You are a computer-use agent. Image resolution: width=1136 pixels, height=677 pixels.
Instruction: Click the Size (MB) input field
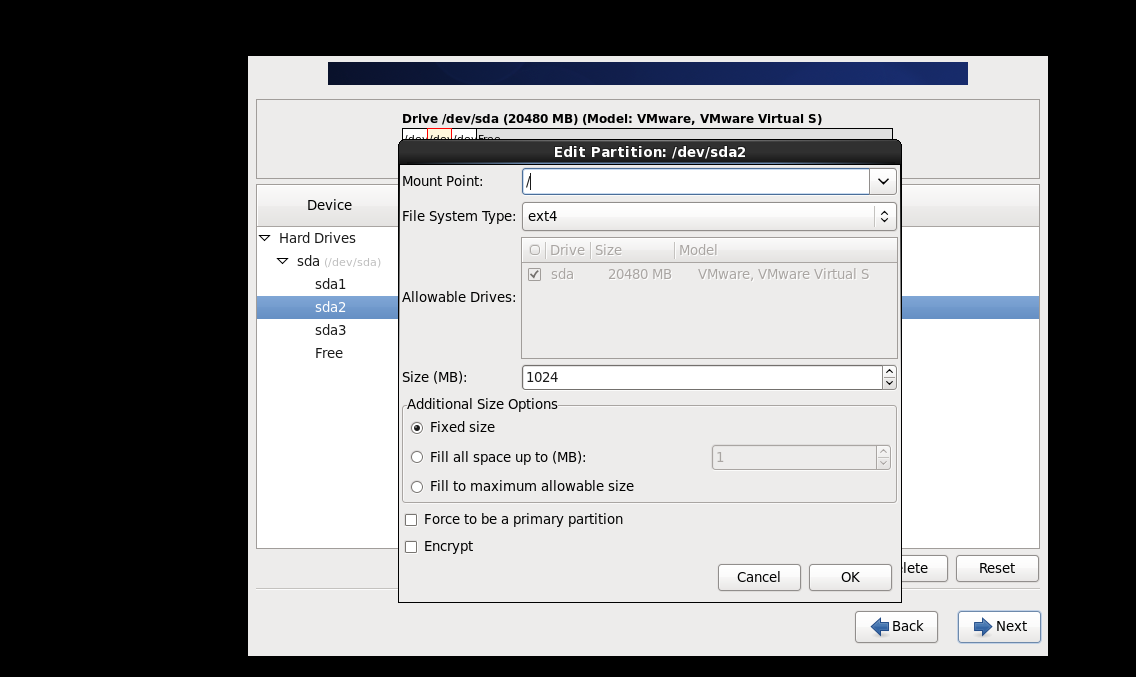(701, 377)
